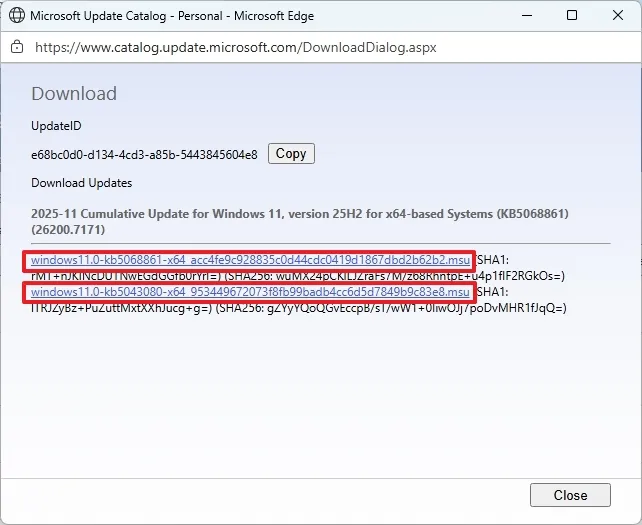The image size is (642, 525).
Task: Close the Edge window using X
Action: [x=618, y=16]
